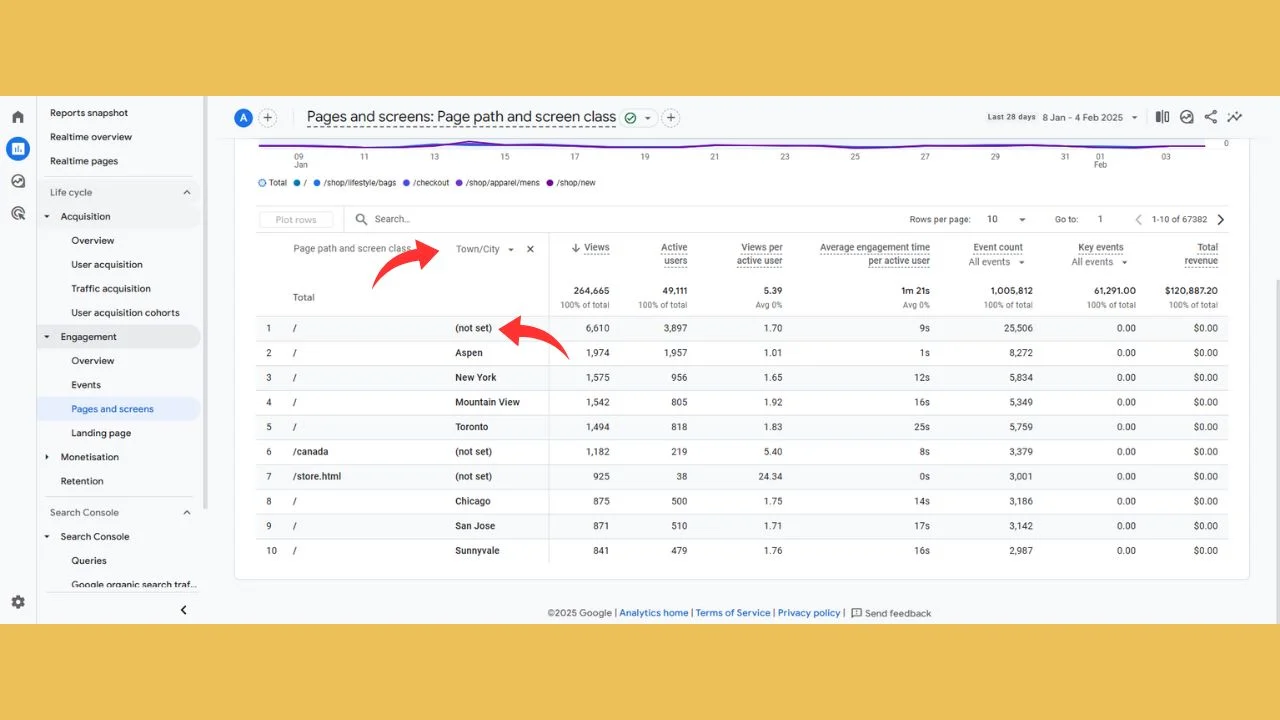Click the Go to page number field
The width and height of the screenshot is (1280, 720).
tap(1101, 219)
